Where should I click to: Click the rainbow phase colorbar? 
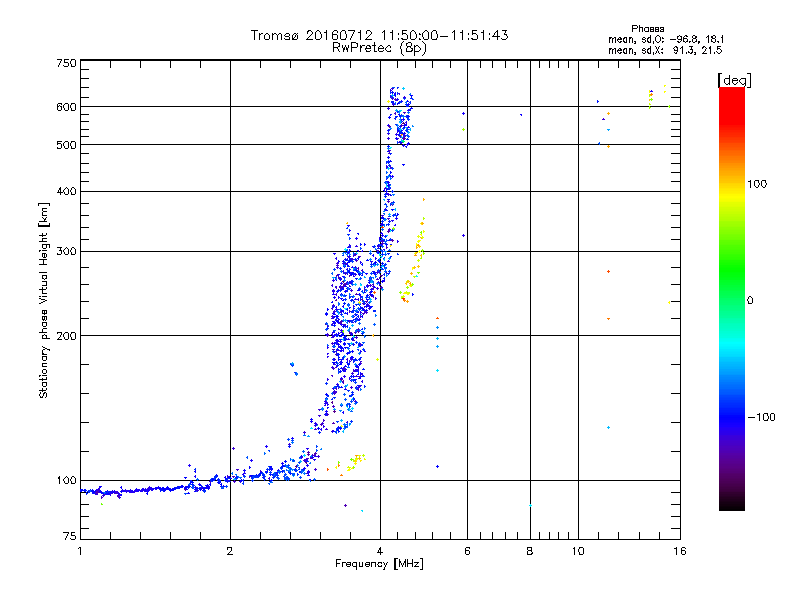[732, 299]
